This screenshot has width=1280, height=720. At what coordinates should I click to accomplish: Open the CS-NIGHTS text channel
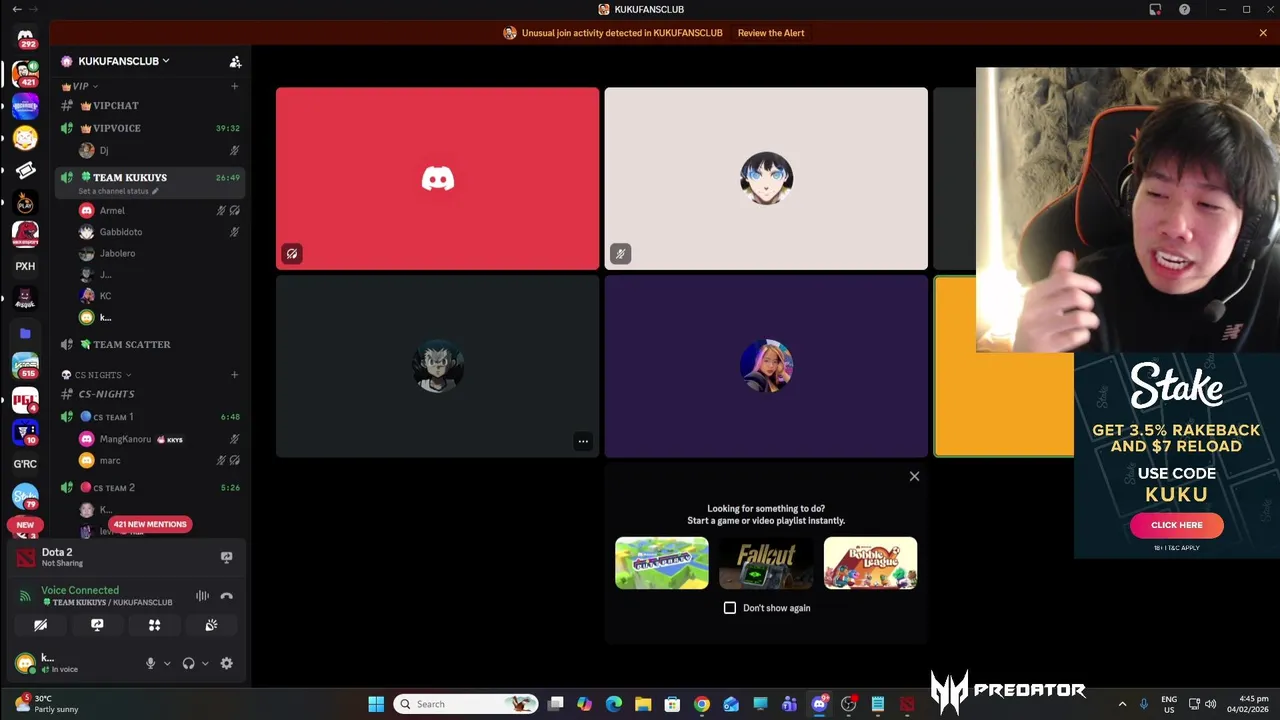(150, 394)
